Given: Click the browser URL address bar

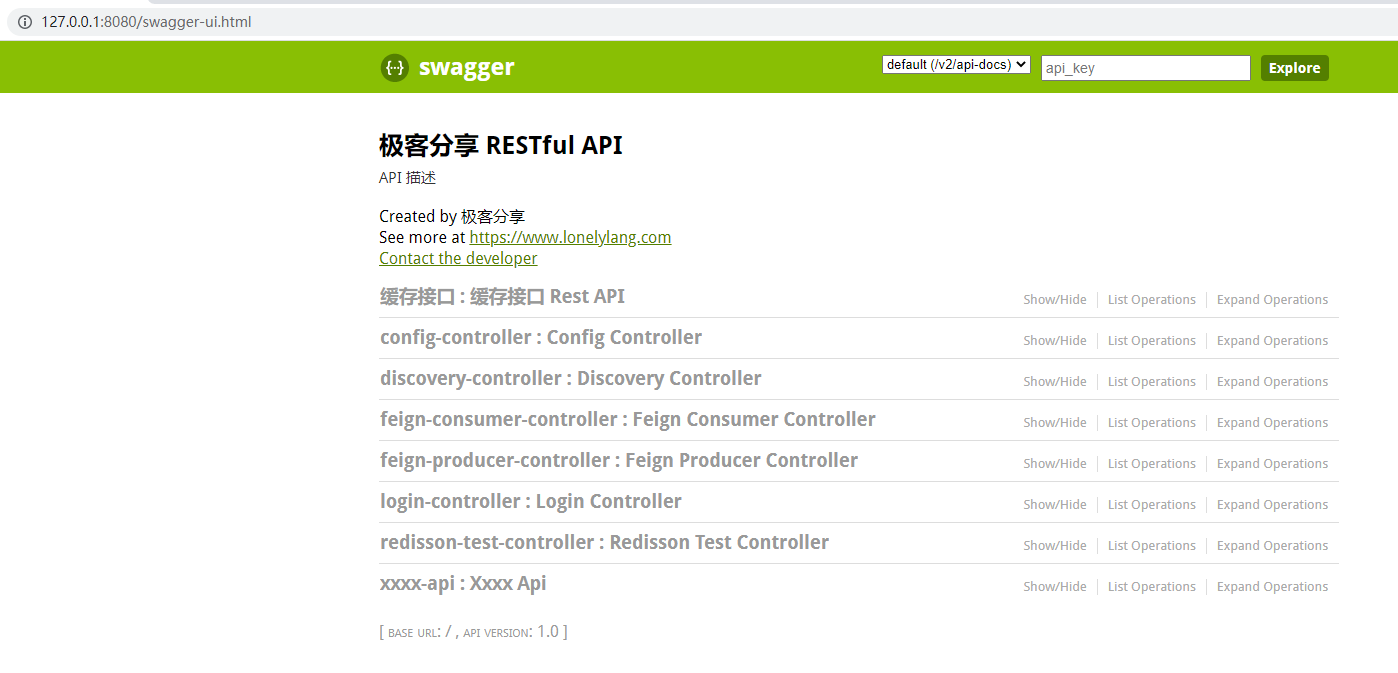Looking at the screenshot, I should [x=700, y=22].
